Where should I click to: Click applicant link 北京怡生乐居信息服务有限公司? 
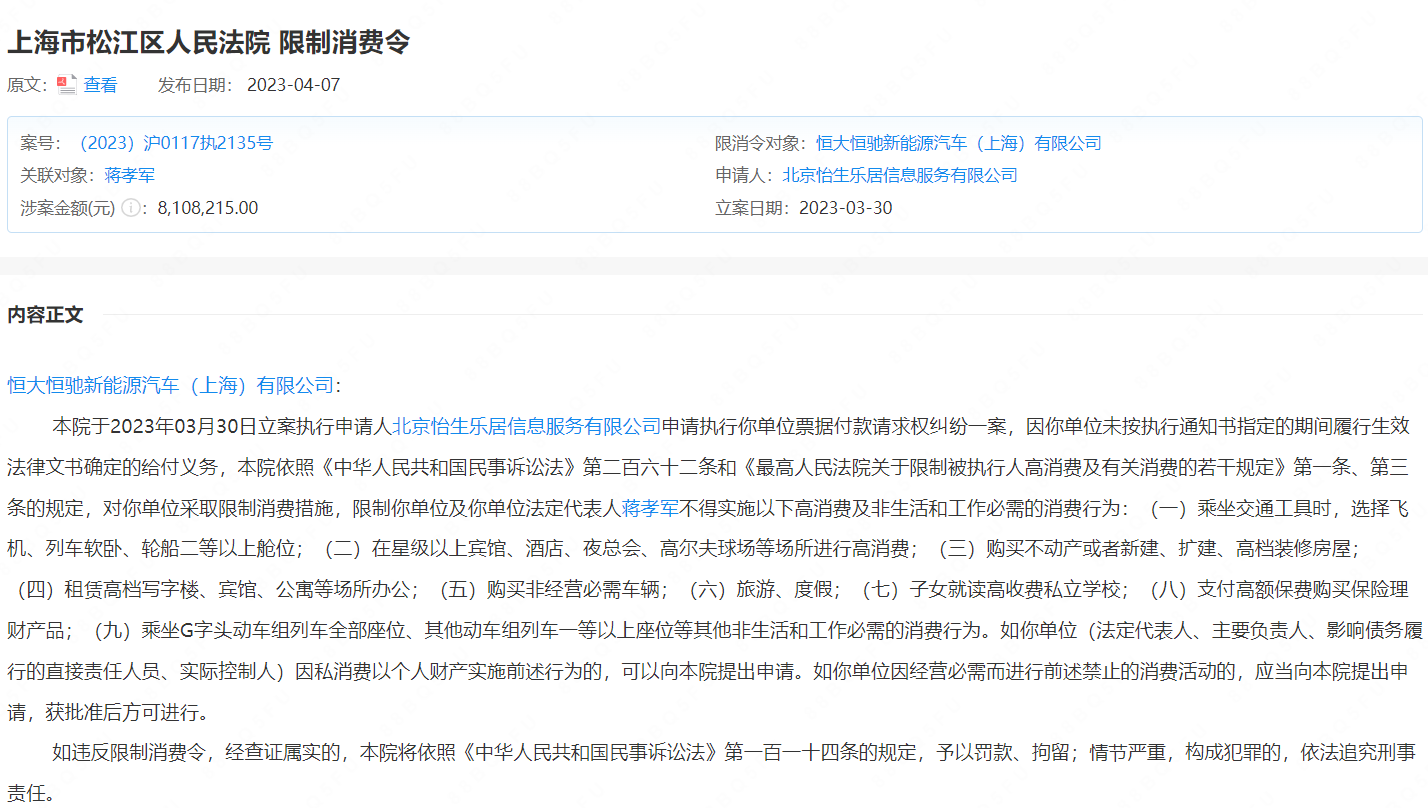coord(892,175)
